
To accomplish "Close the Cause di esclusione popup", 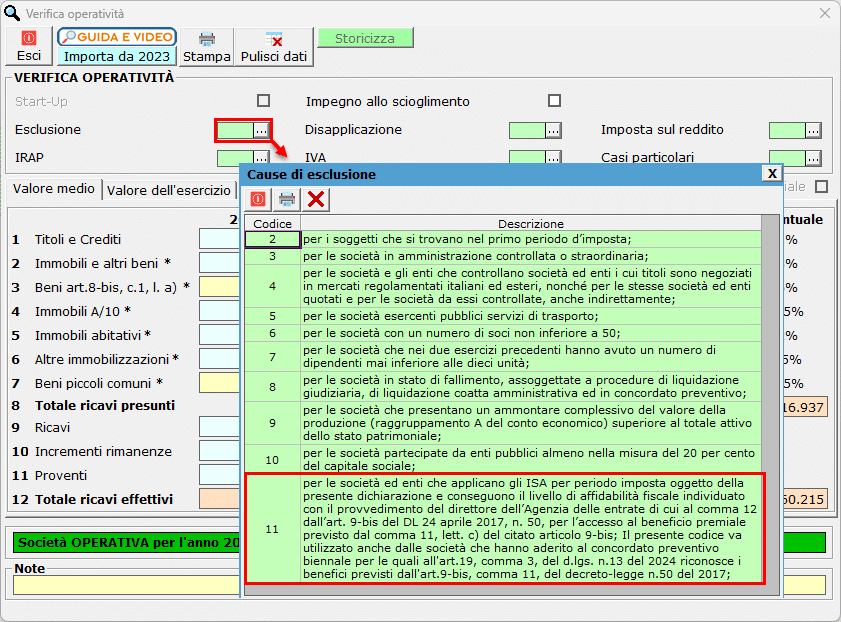I will click(x=771, y=173).
